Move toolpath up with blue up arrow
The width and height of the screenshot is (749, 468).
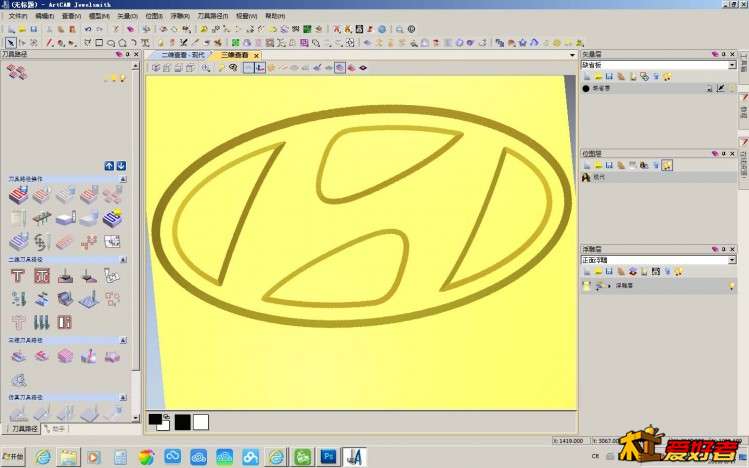click(109, 166)
